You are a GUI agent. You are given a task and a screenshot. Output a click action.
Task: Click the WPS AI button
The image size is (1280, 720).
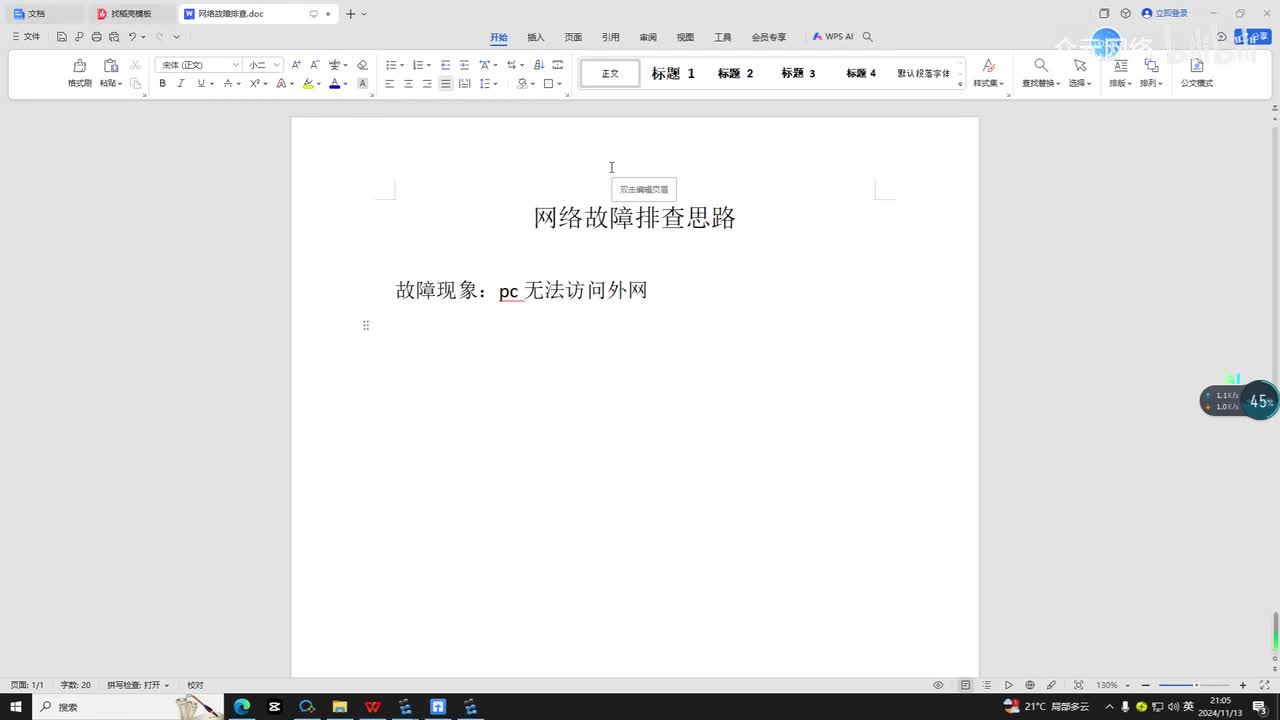tap(833, 37)
